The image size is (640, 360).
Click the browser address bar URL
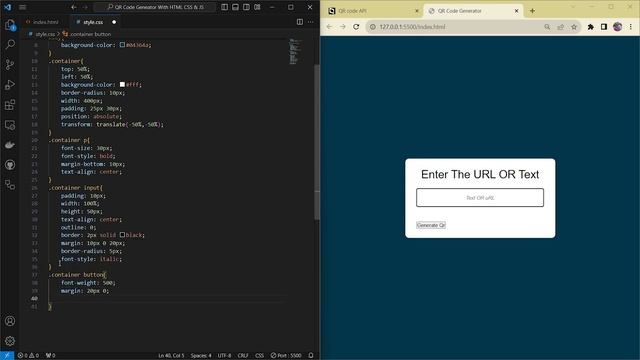pos(412,27)
